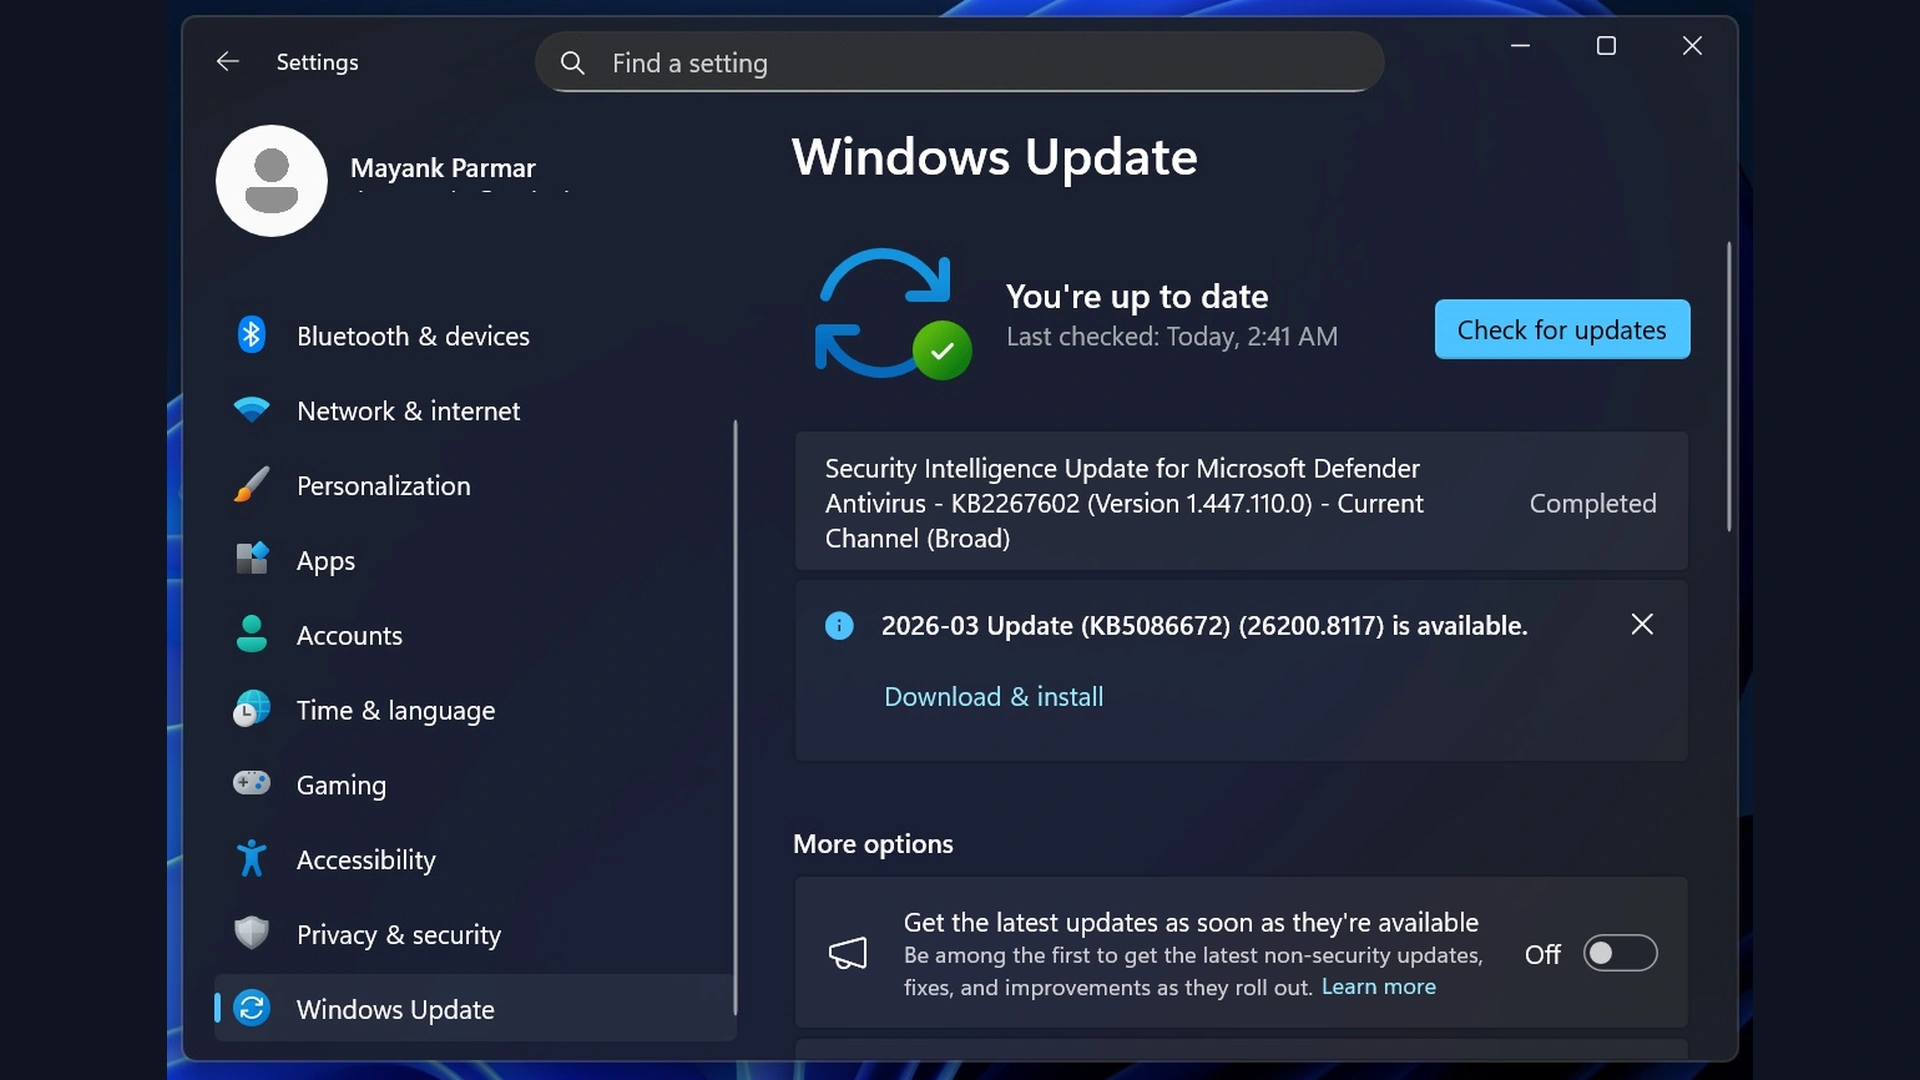Click Download & install for KB5086672
The height and width of the screenshot is (1080, 1920).
tap(993, 696)
